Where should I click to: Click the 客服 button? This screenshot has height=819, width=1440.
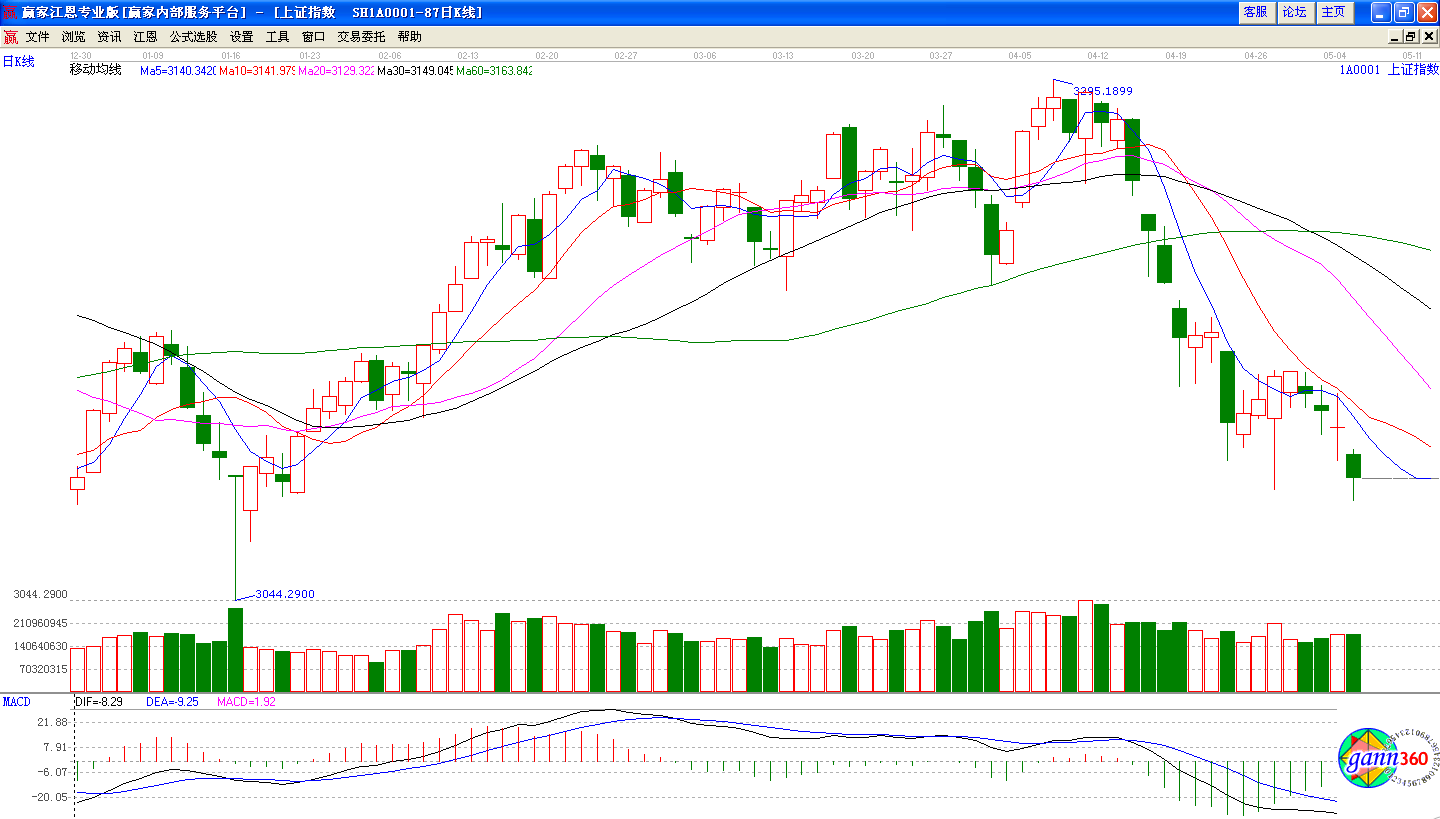click(1255, 12)
